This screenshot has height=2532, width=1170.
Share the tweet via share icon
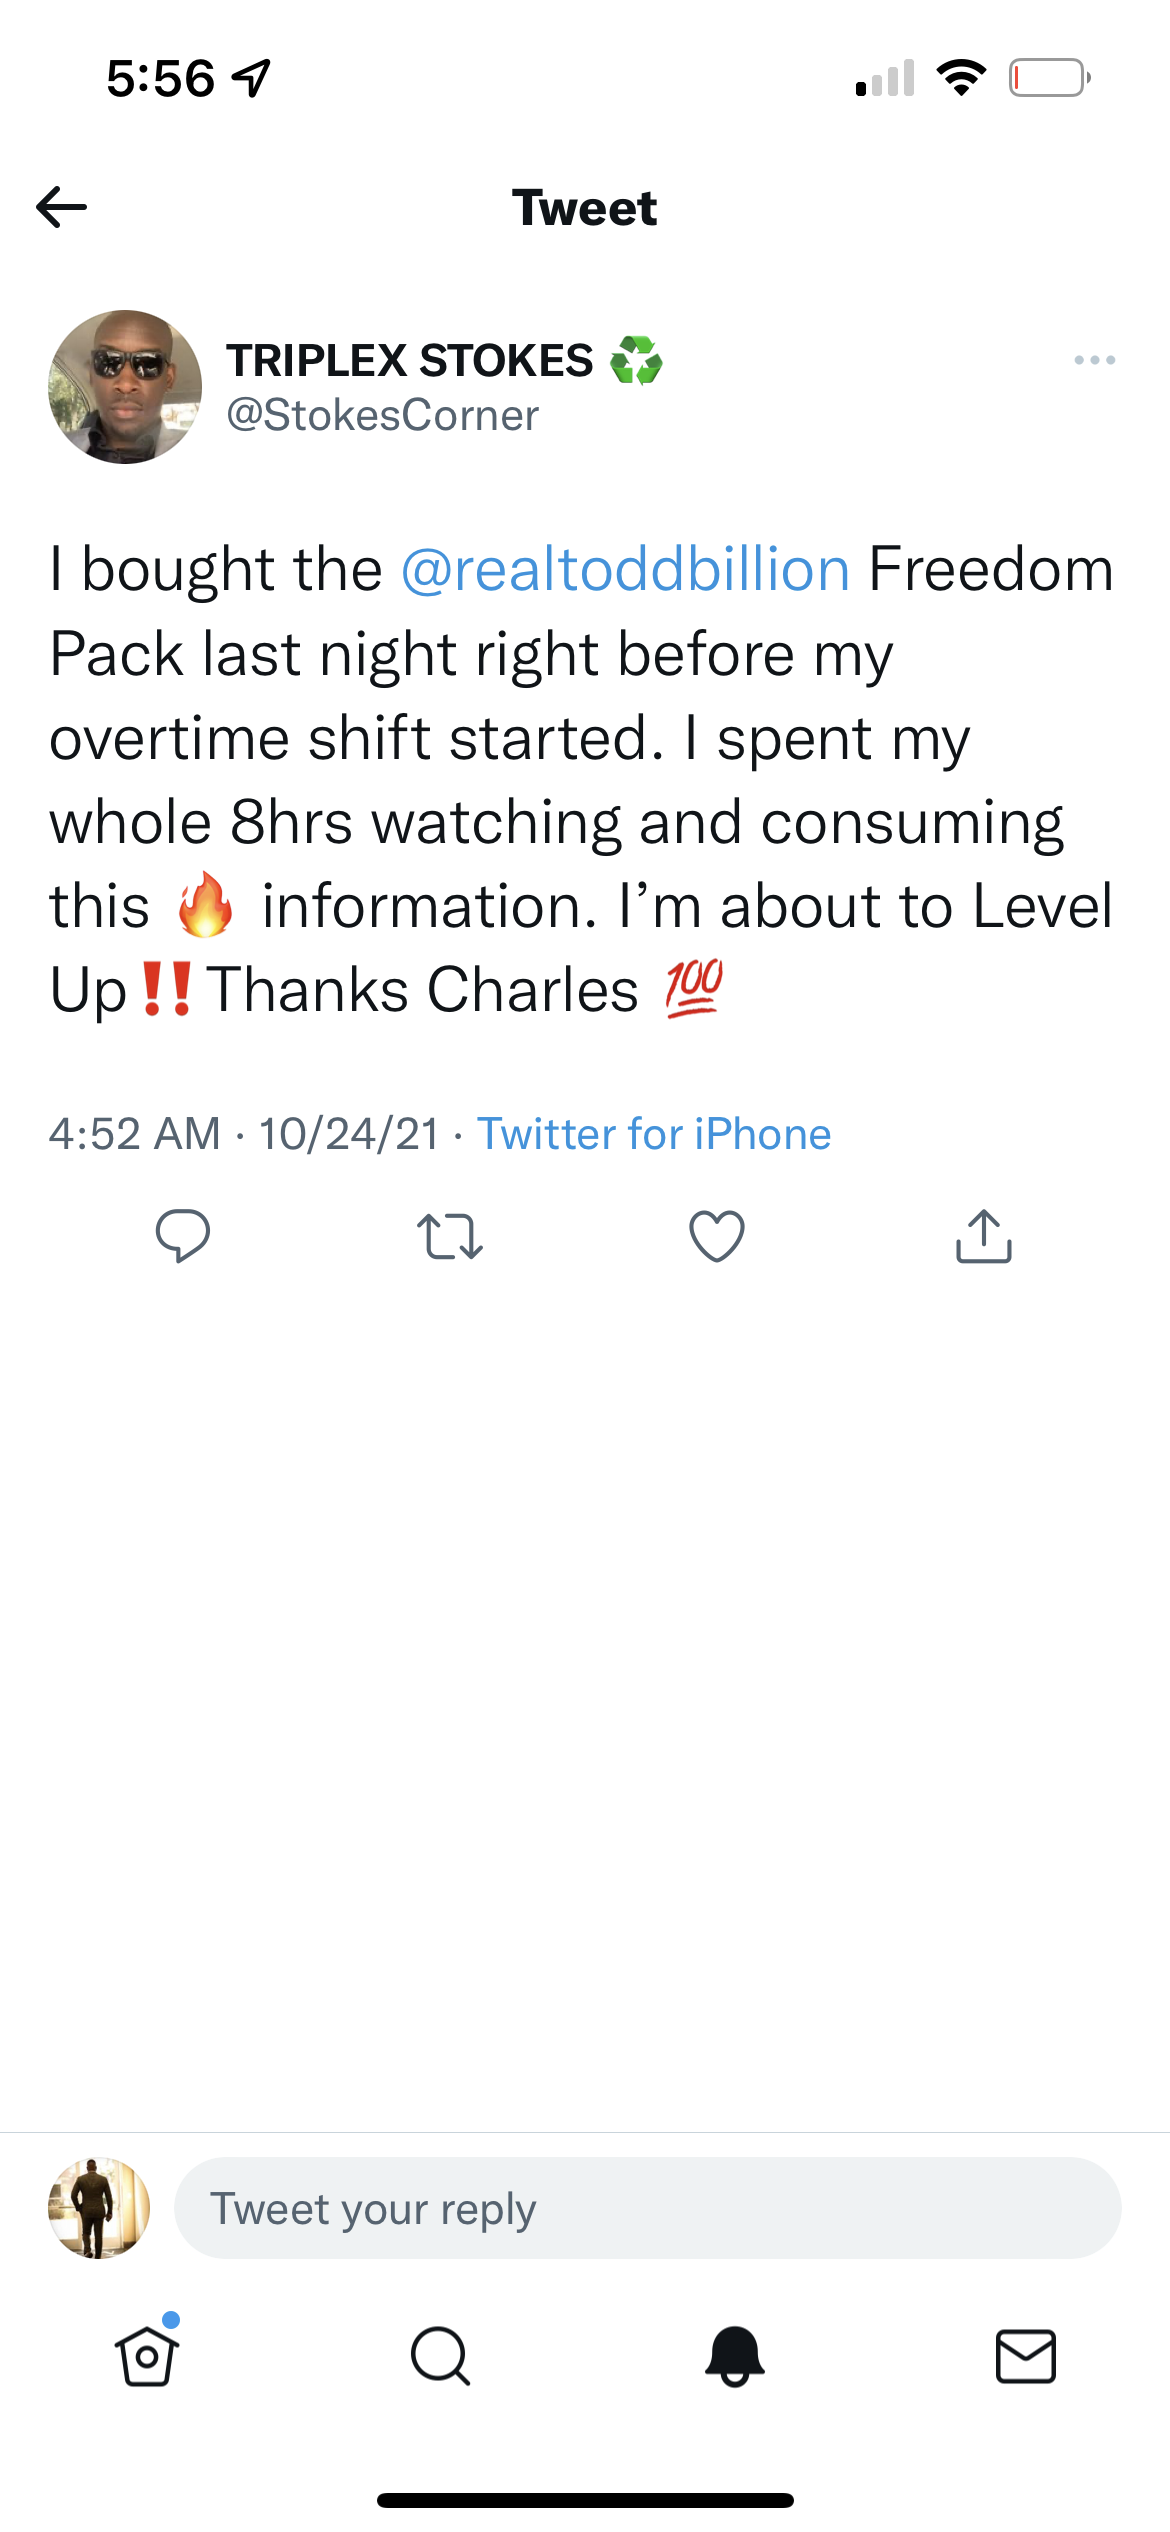pyautogui.click(x=984, y=1236)
